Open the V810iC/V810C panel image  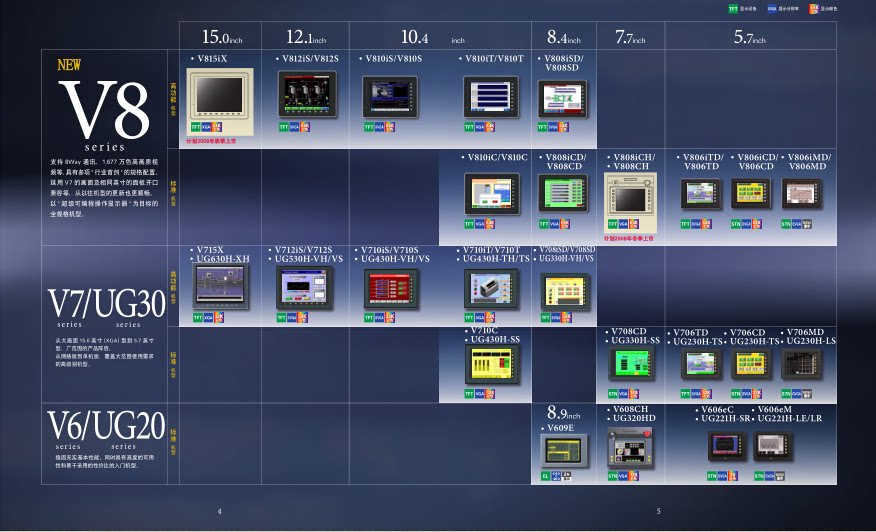[492, 194]
